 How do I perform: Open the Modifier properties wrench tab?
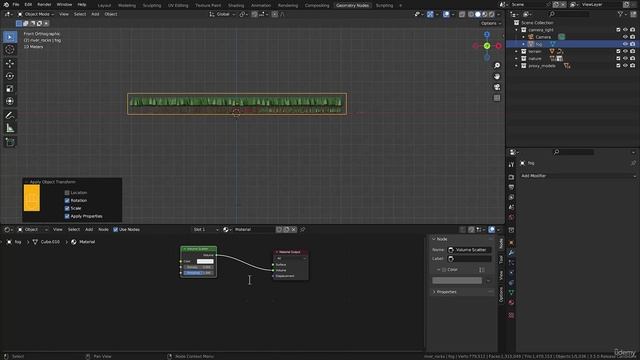(511, 253)
